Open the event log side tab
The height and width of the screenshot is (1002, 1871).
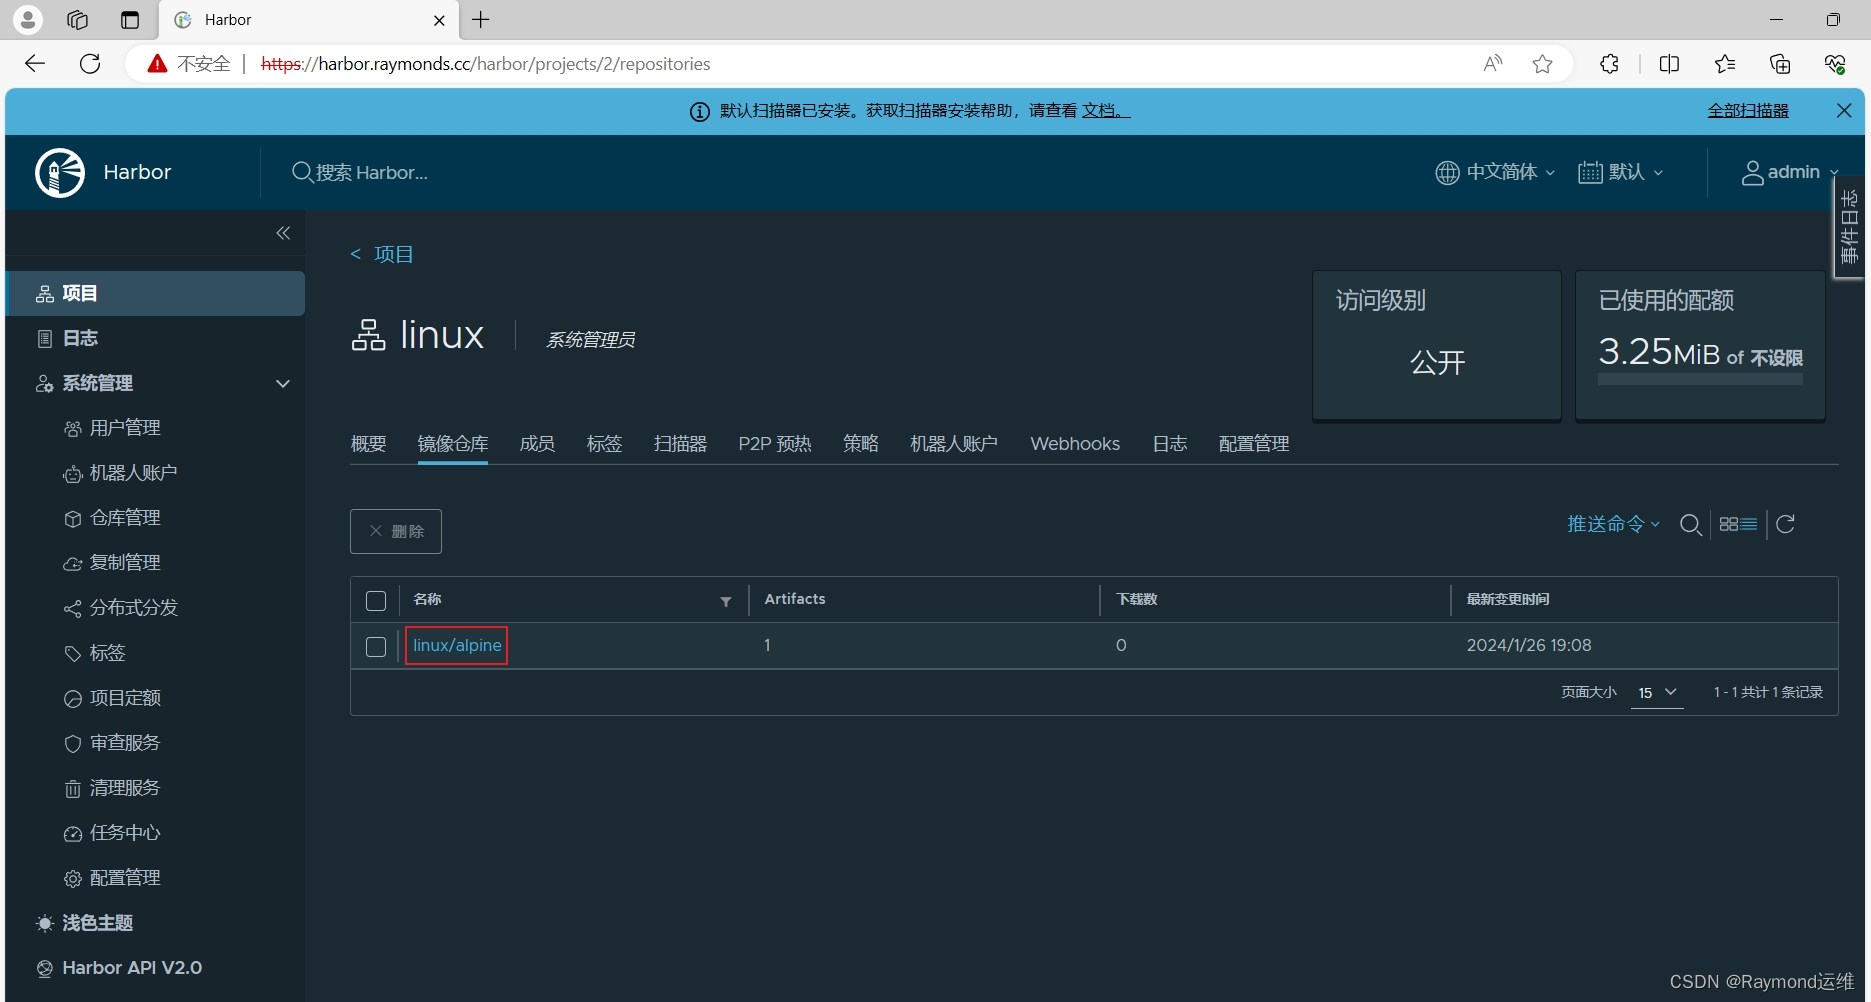(x=1850, y=228)
